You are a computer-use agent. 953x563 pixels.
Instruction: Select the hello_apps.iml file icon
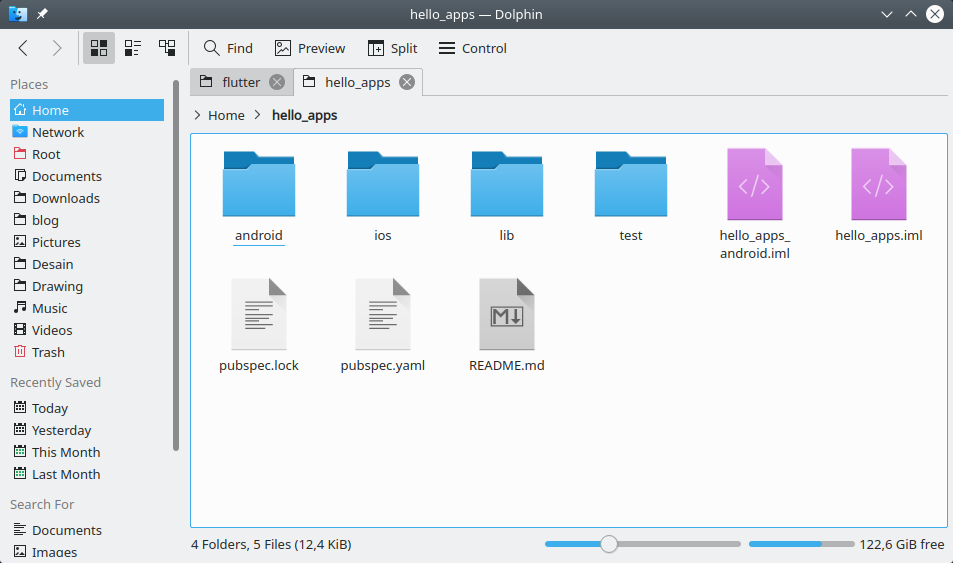coord(878,184)
